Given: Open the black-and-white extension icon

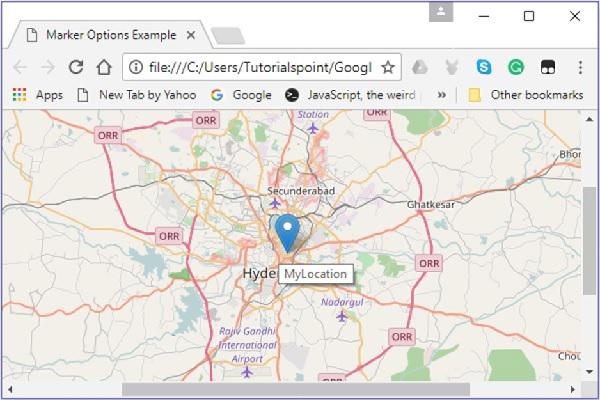Looking at the screenshot, I should [x=548, y=67].
